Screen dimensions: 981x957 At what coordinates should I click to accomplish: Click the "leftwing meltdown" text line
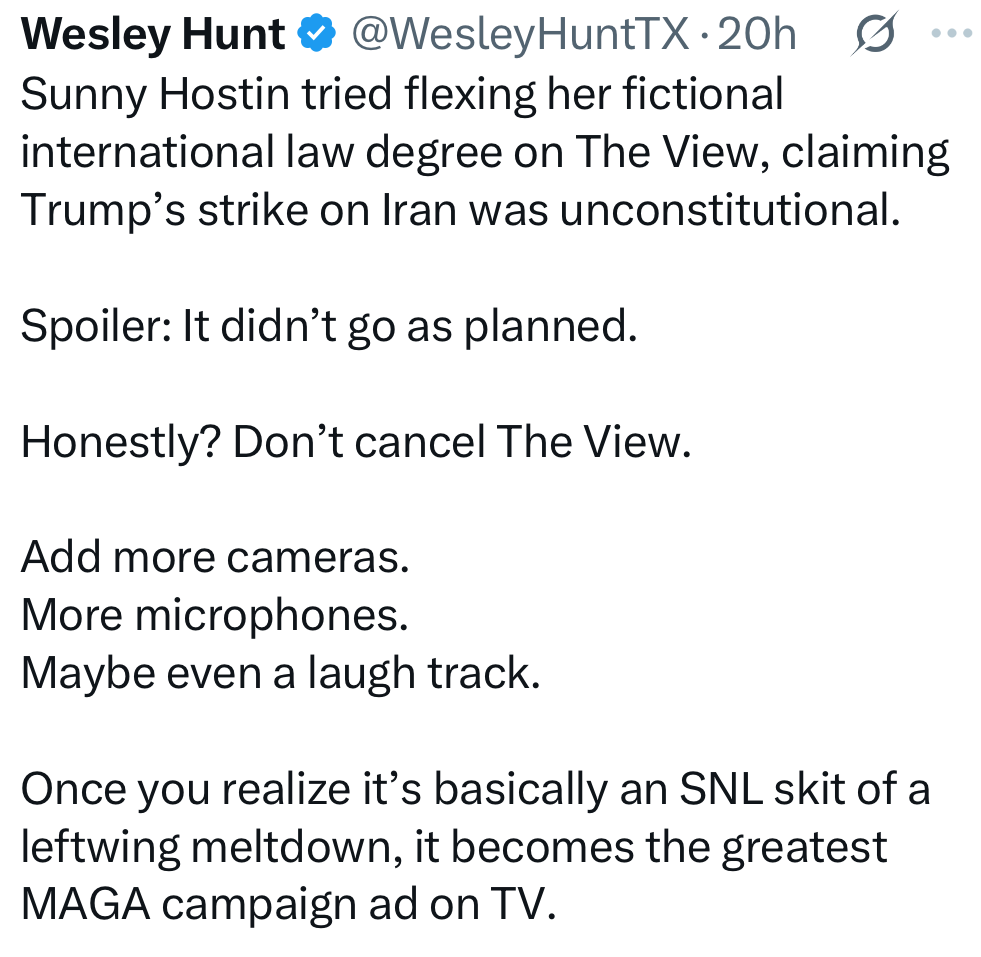pos(454,847)
